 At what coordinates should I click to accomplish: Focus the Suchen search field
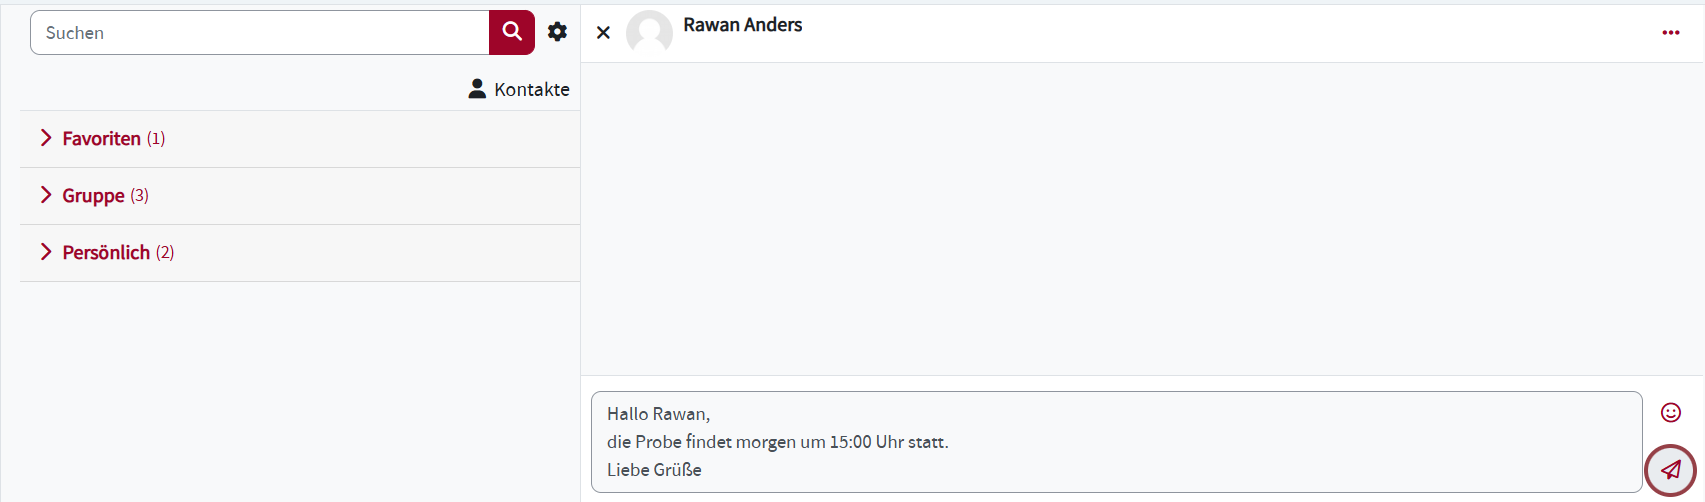[x=260, y=33]
